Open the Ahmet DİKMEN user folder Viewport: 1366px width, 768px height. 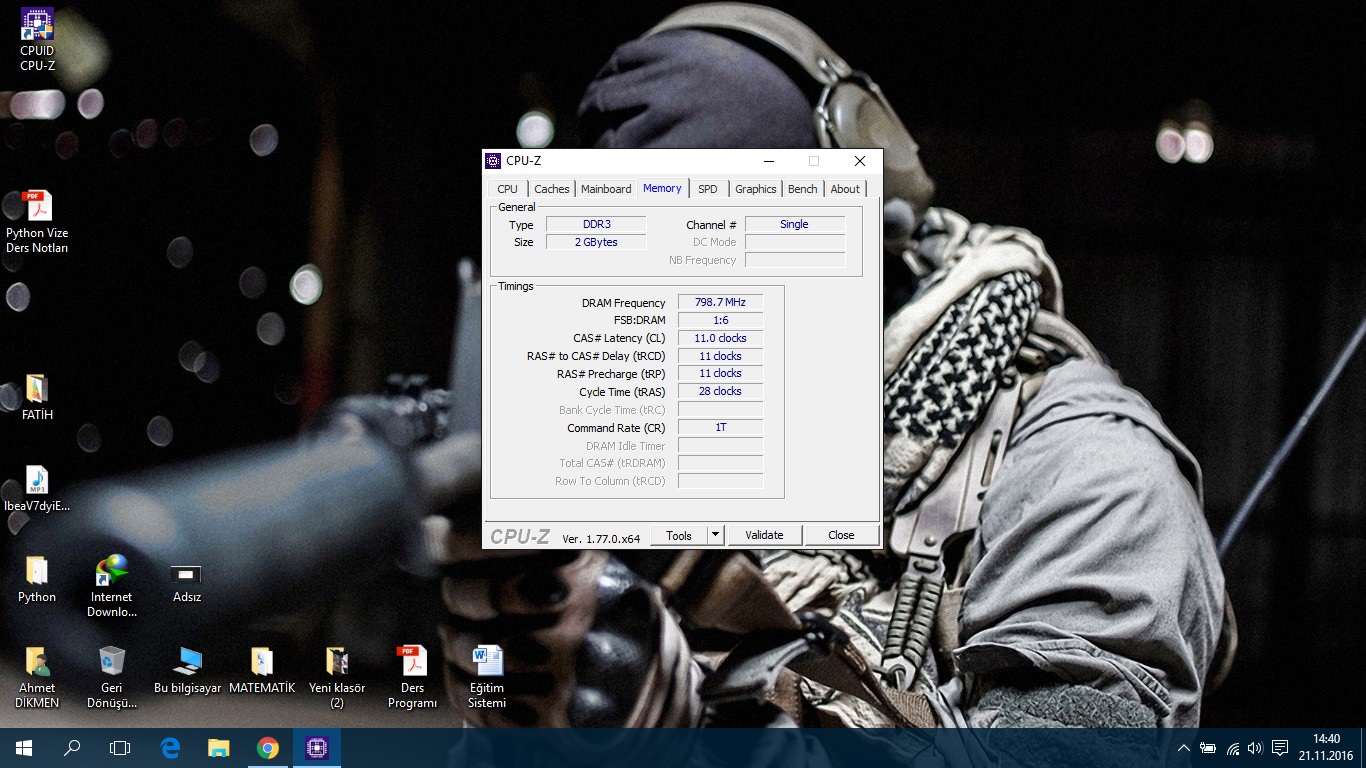[37, 677]
